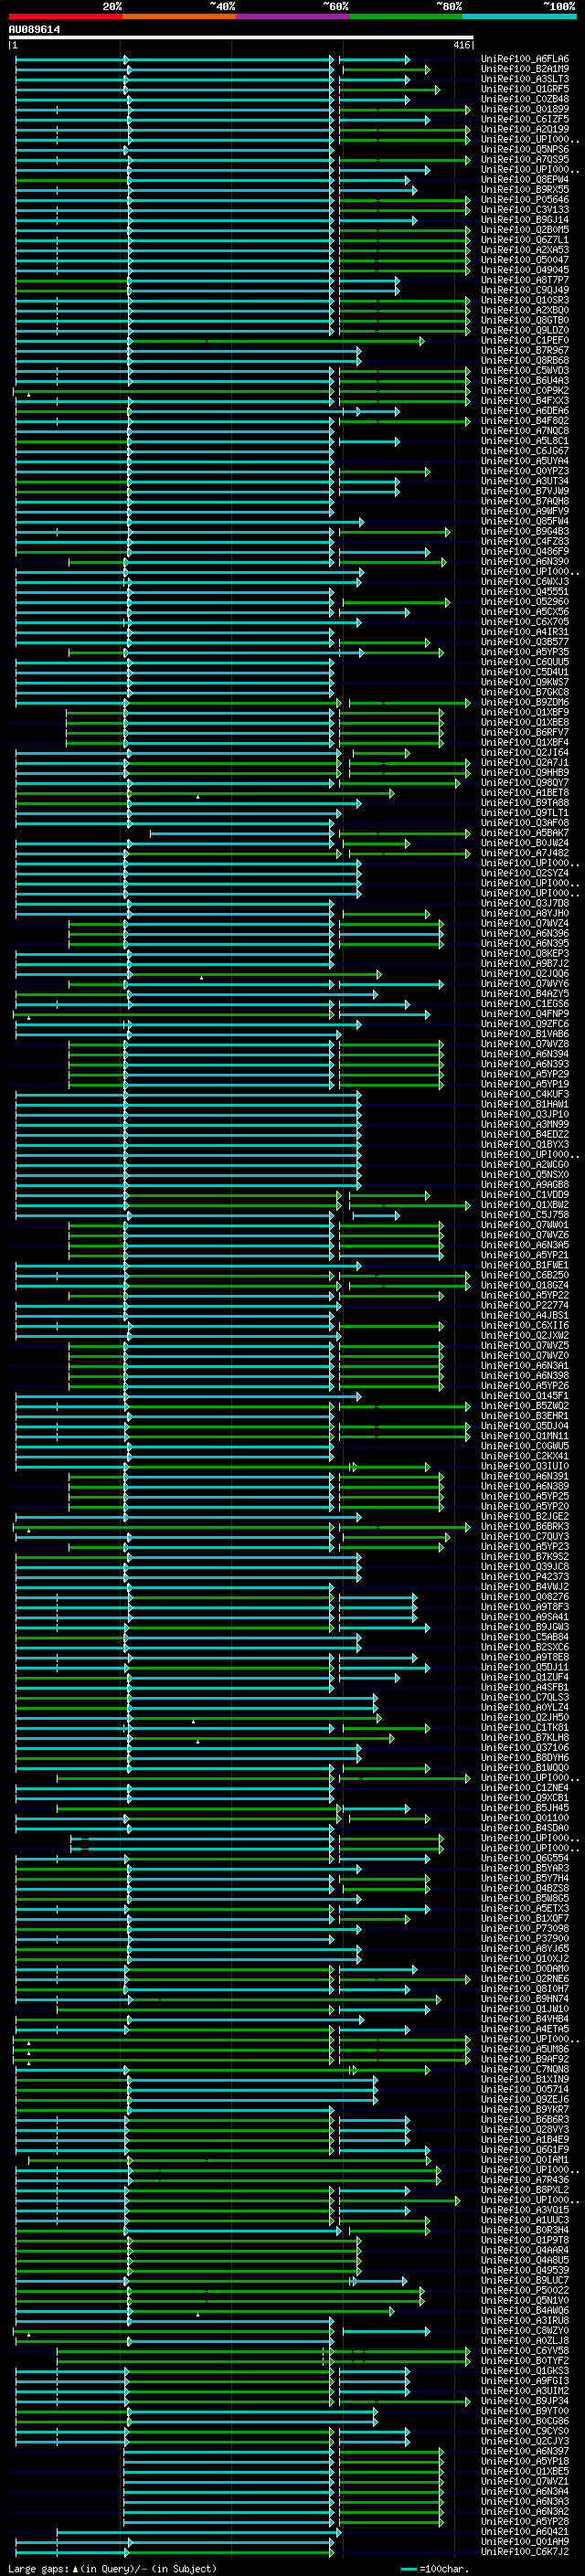Select hit UniRef100_B4FXX3
The image size is (585, 2576).
525,401
